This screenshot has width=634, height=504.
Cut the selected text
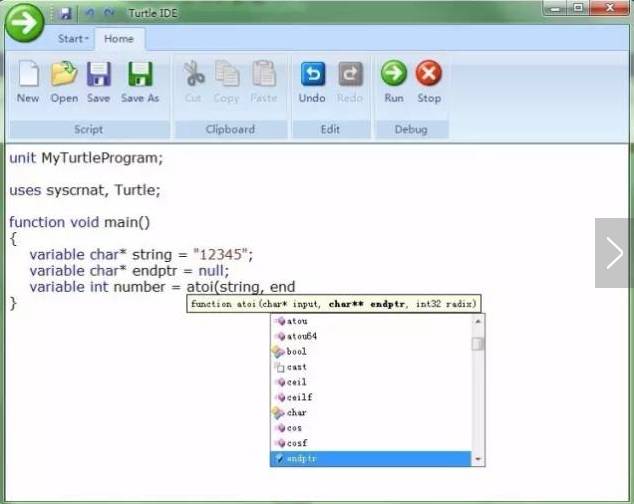193,82
